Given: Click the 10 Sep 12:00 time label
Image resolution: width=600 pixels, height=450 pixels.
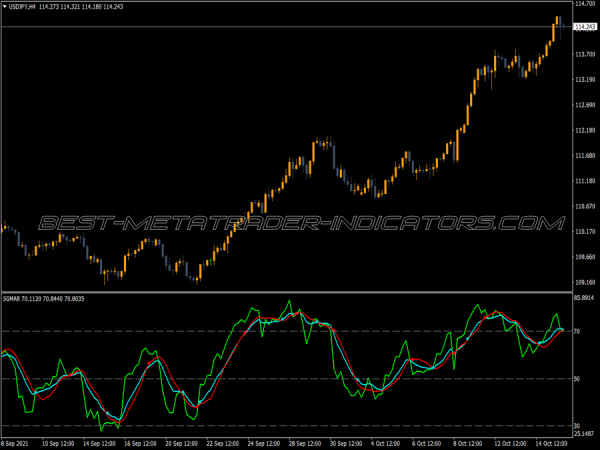Looking at the screenshot, I should click(x=58, y=444).
